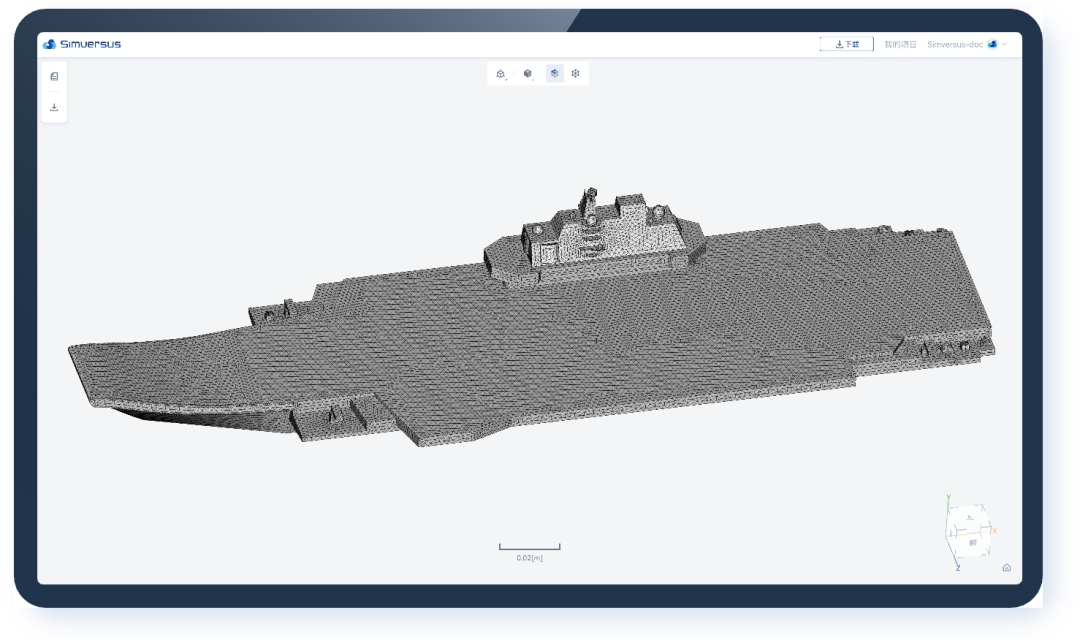1080x640 pixels.
Task: Expand the Simversus-doc account dropdown arrow
Action: 1004,44
